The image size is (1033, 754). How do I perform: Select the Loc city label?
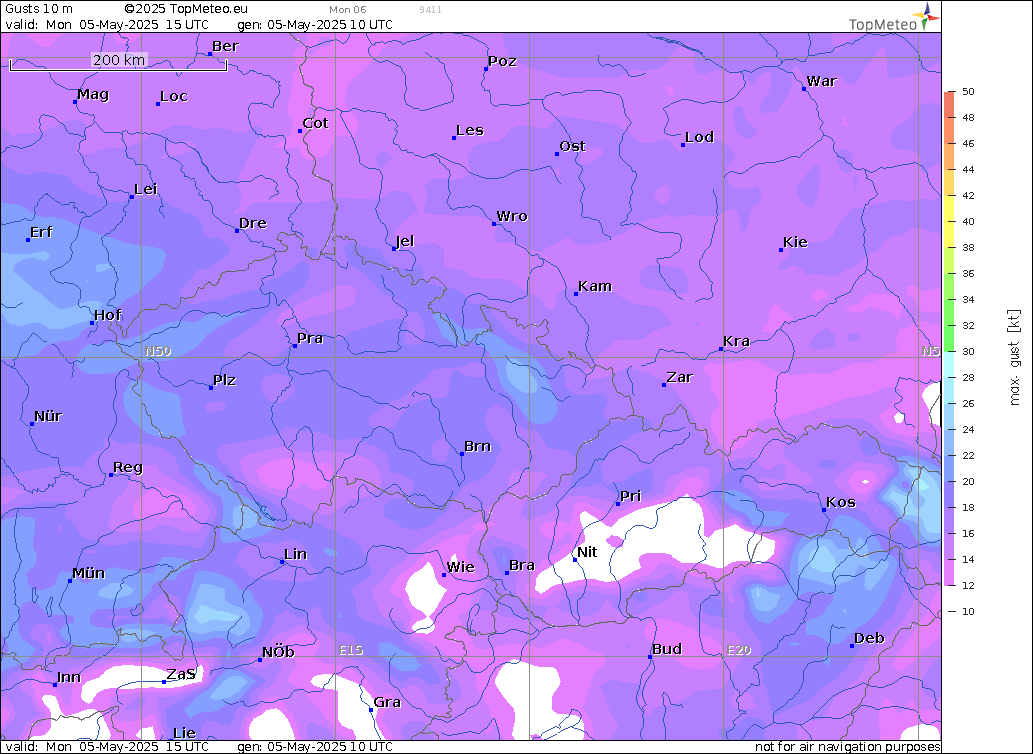pyautogui.click(x=174, y=96)
